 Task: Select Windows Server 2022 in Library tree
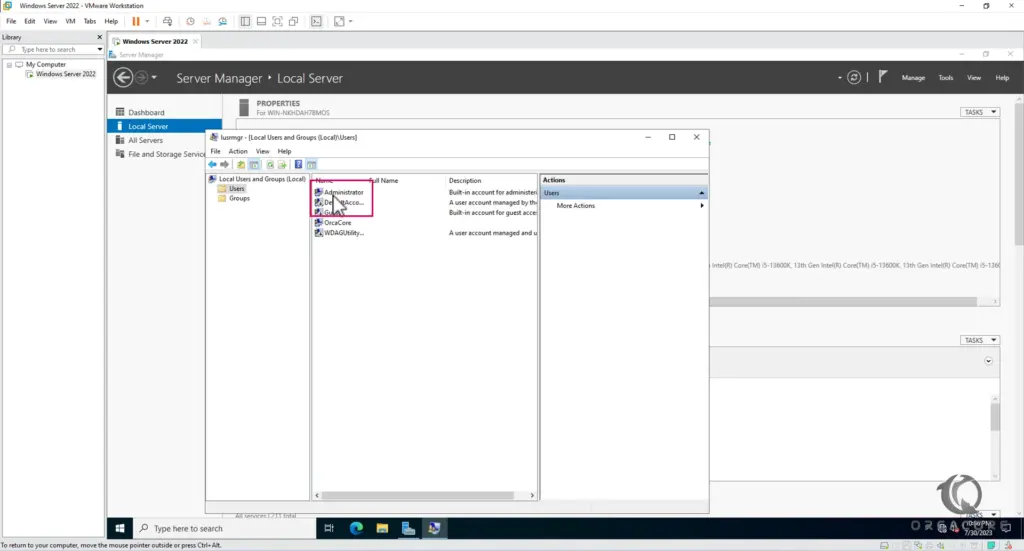[x=65, y=74]
